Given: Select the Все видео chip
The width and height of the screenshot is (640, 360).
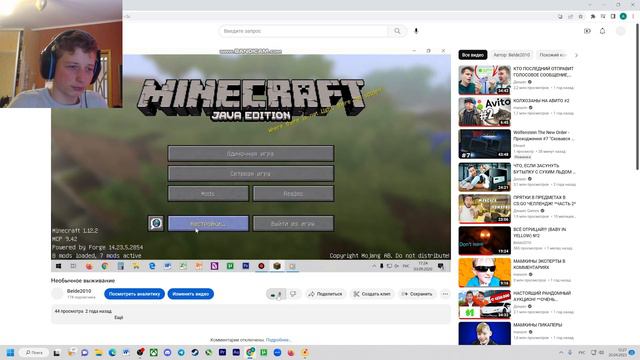Looking at the screenshot, I should [473, 55].
